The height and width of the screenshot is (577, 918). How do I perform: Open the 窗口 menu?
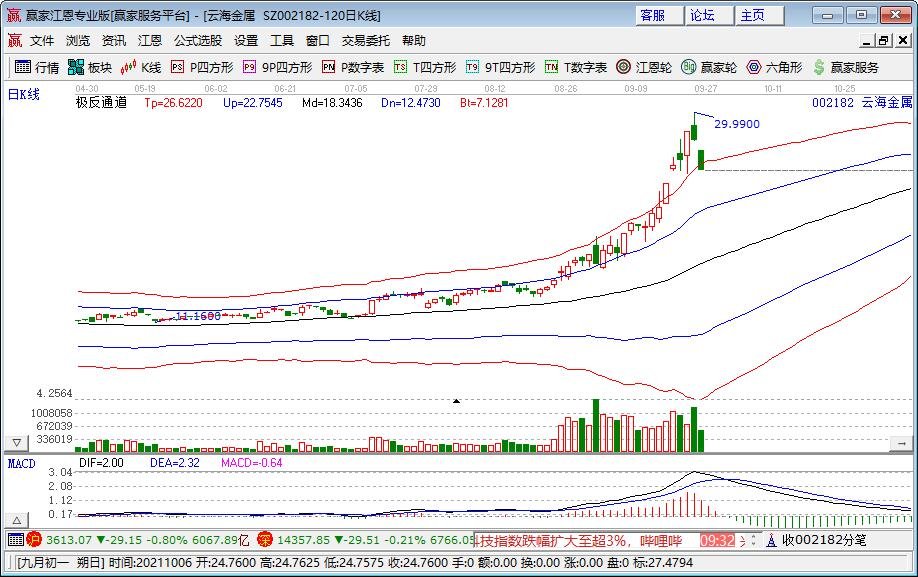pyautogui.click(x=318, y=40)
